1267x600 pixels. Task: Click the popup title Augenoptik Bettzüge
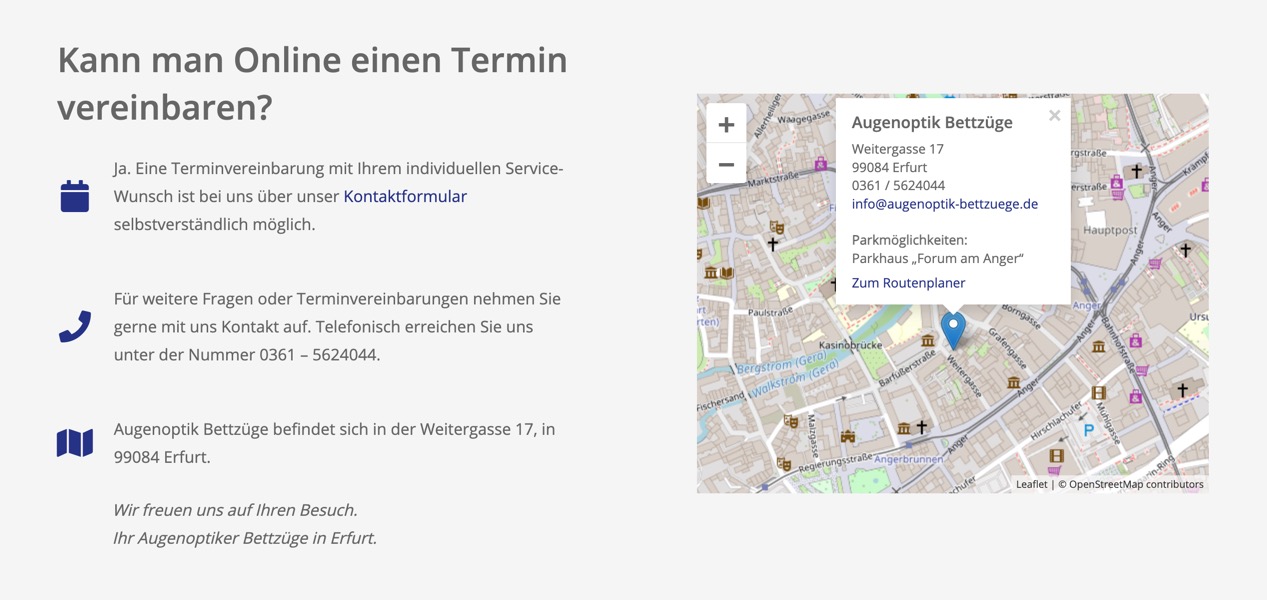tap(932, 122)
